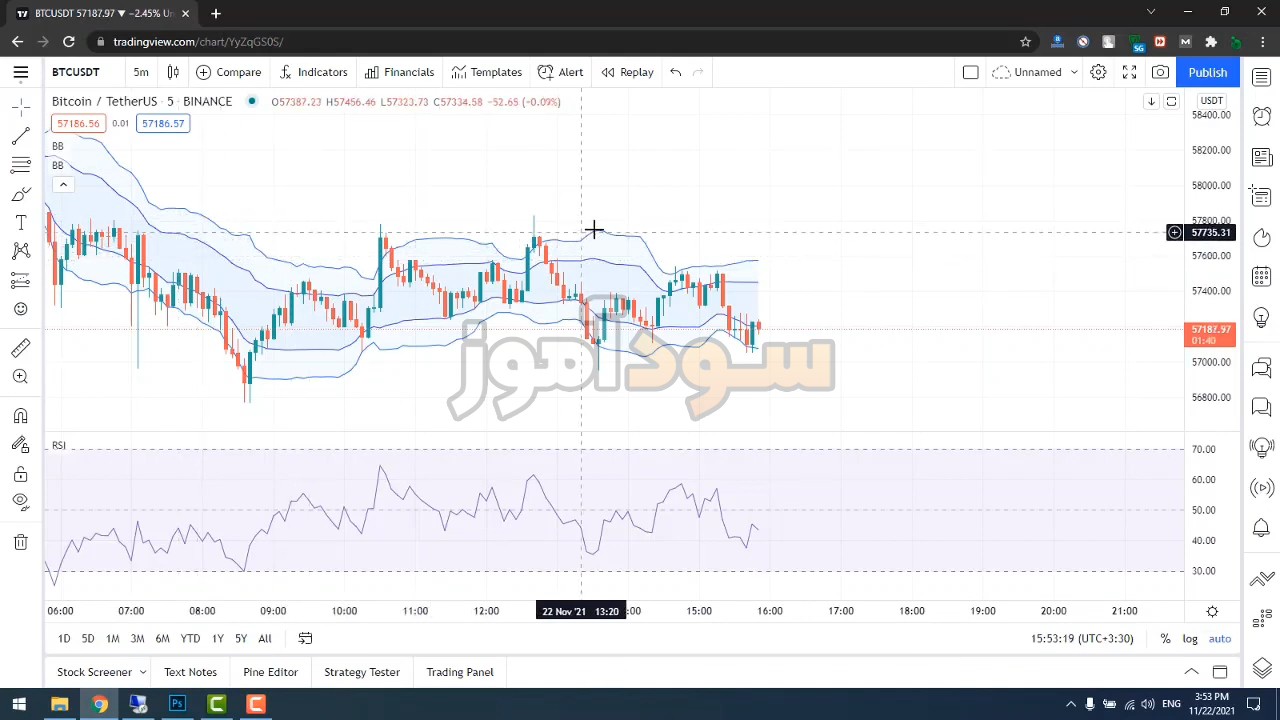Click the red sell price 57186.56
Image resolution: width=1280 pixels, height=720 pixels.
pos(78,123)
